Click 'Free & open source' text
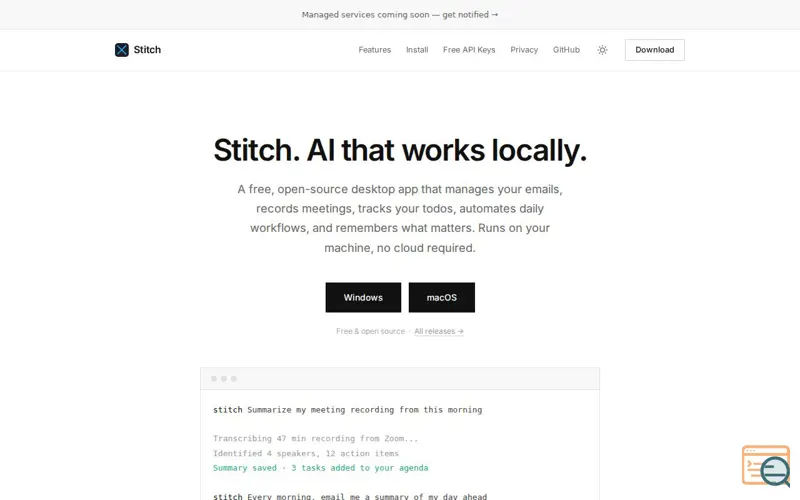This screenshot has height=500, width=800. 370,331
